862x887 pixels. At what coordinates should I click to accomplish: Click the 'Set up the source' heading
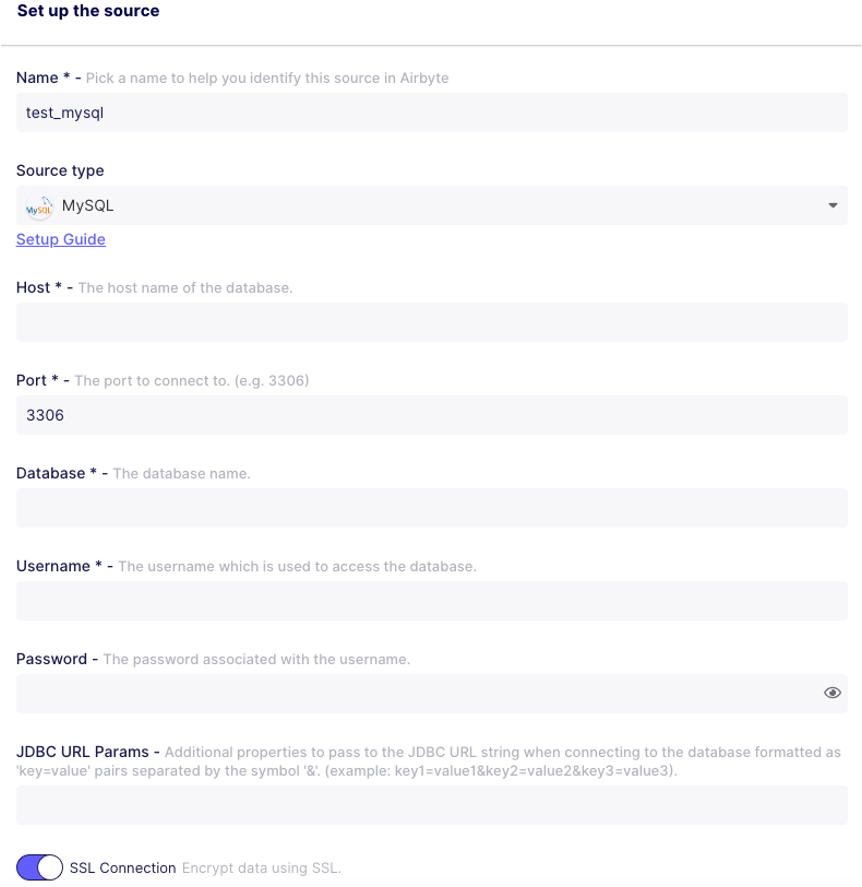pyautogui.click(x=88, y=12)
